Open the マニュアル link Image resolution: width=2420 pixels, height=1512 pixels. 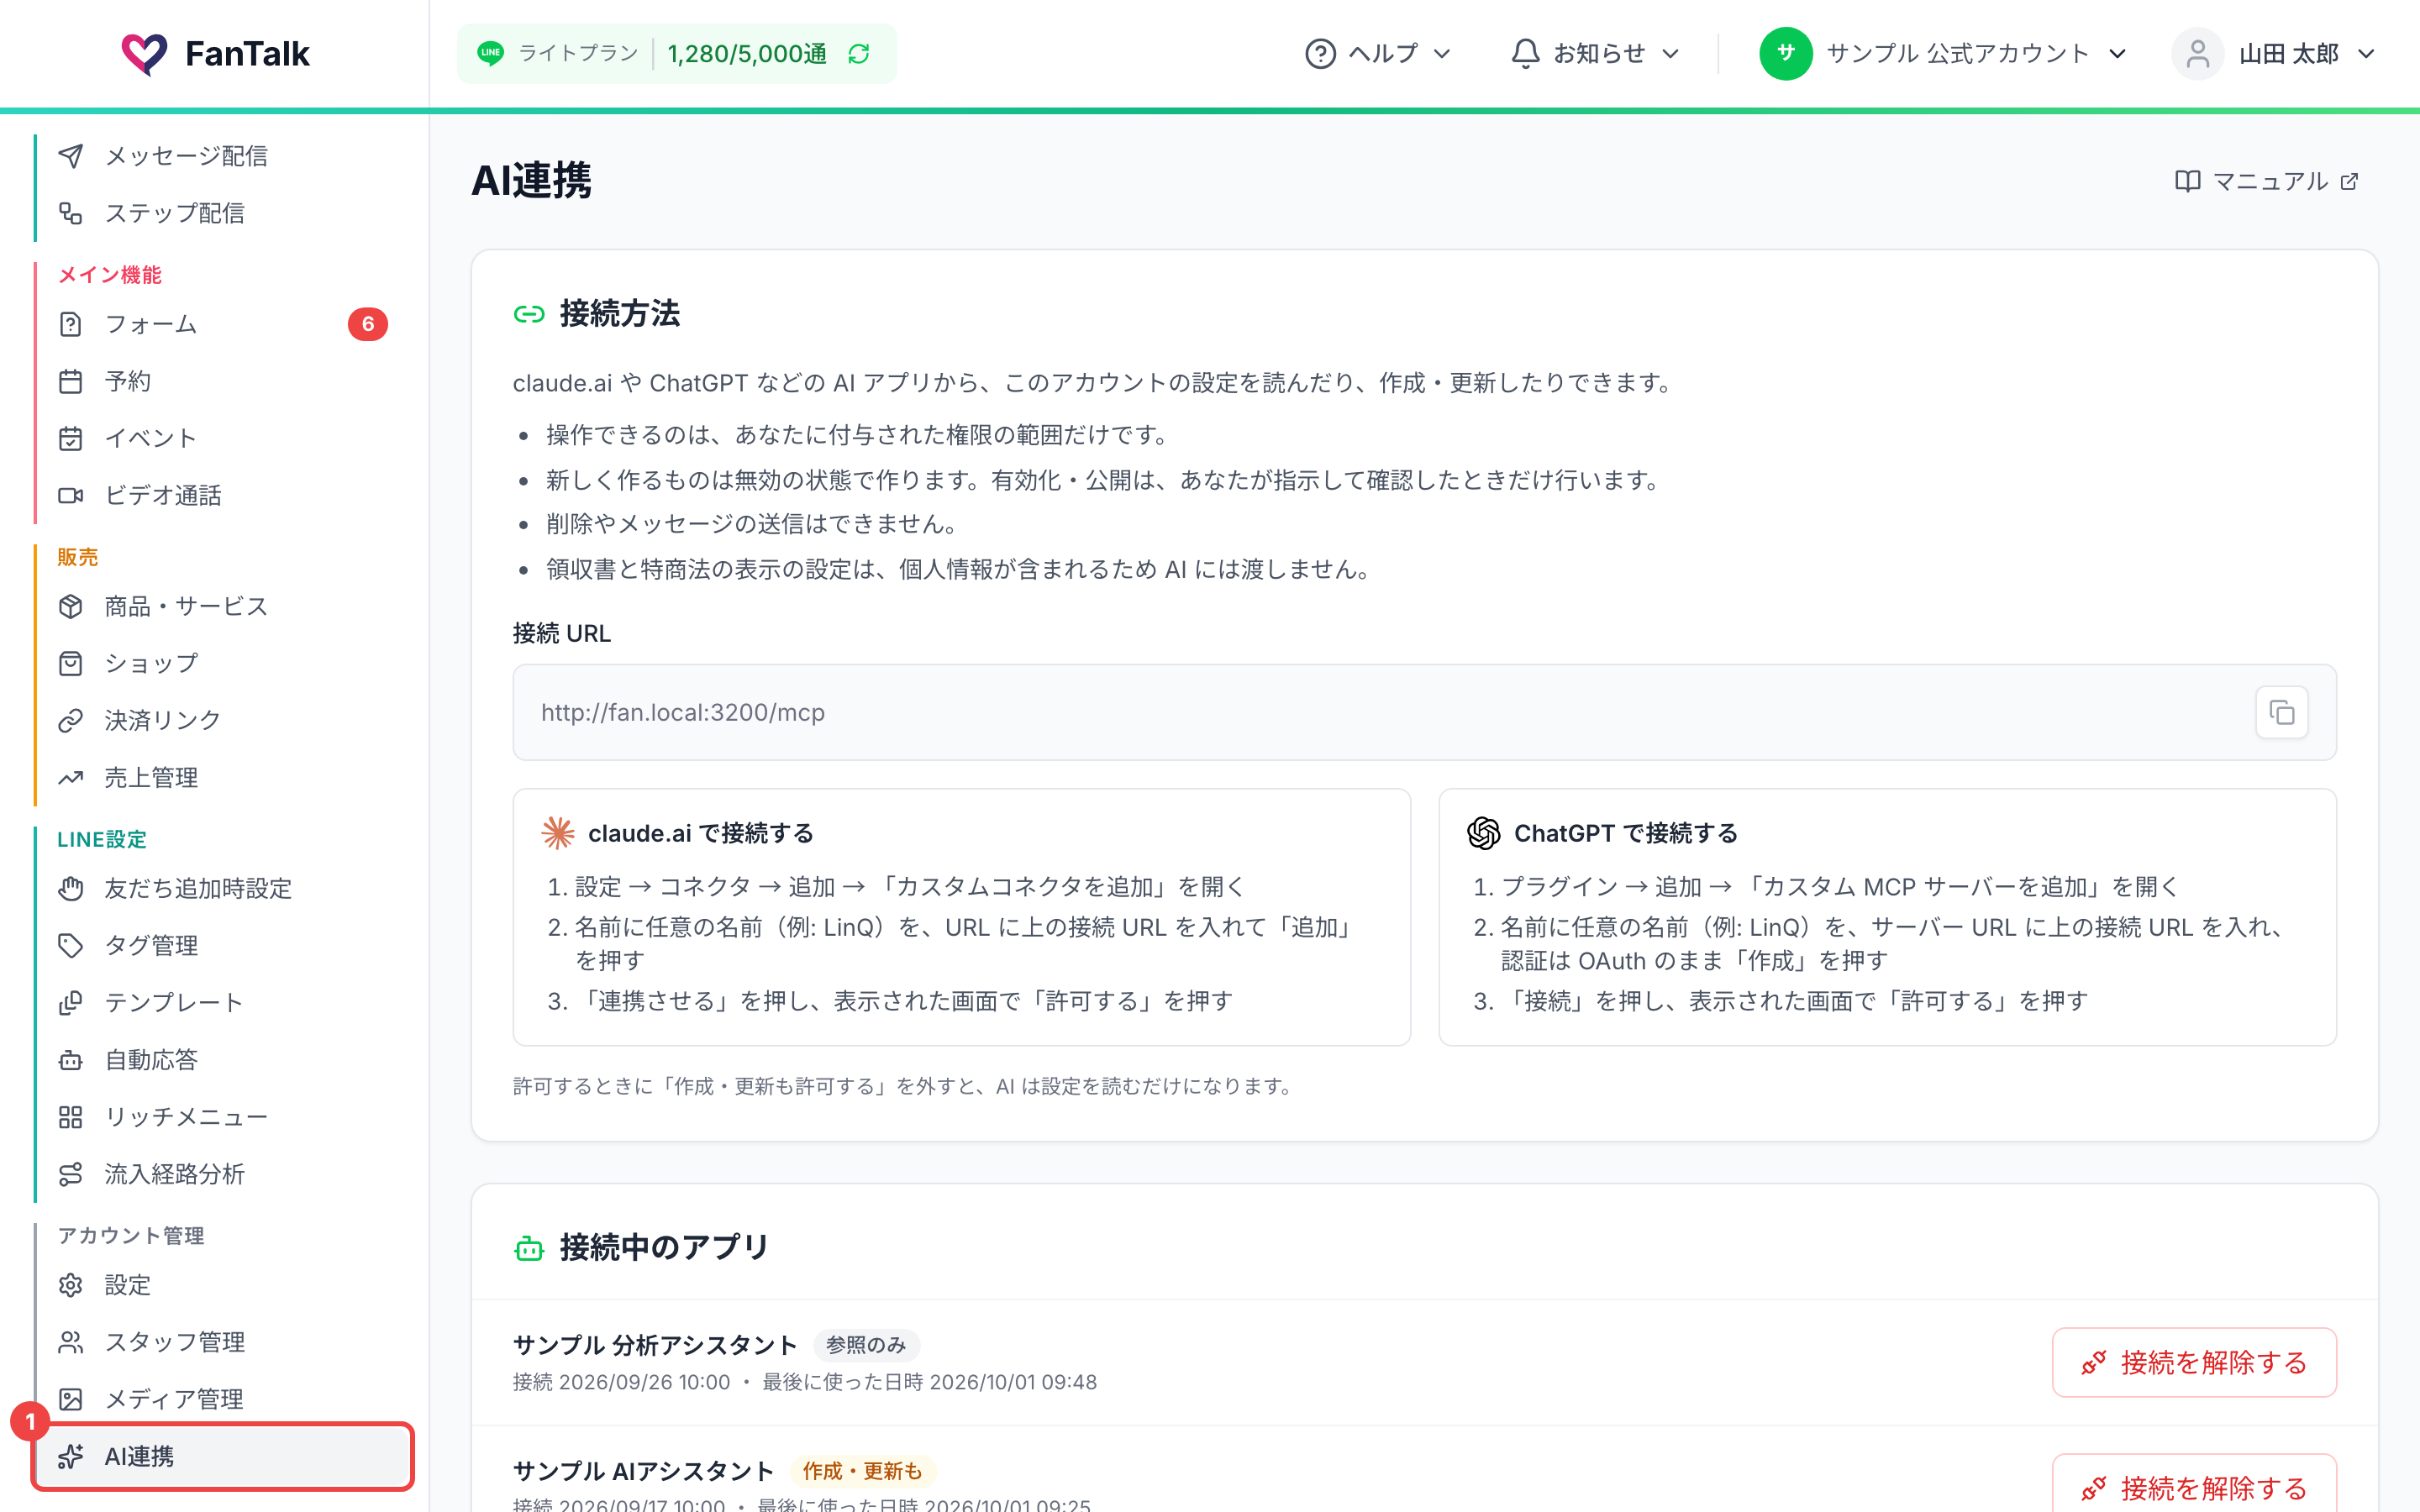click(x=2267, y=181)
